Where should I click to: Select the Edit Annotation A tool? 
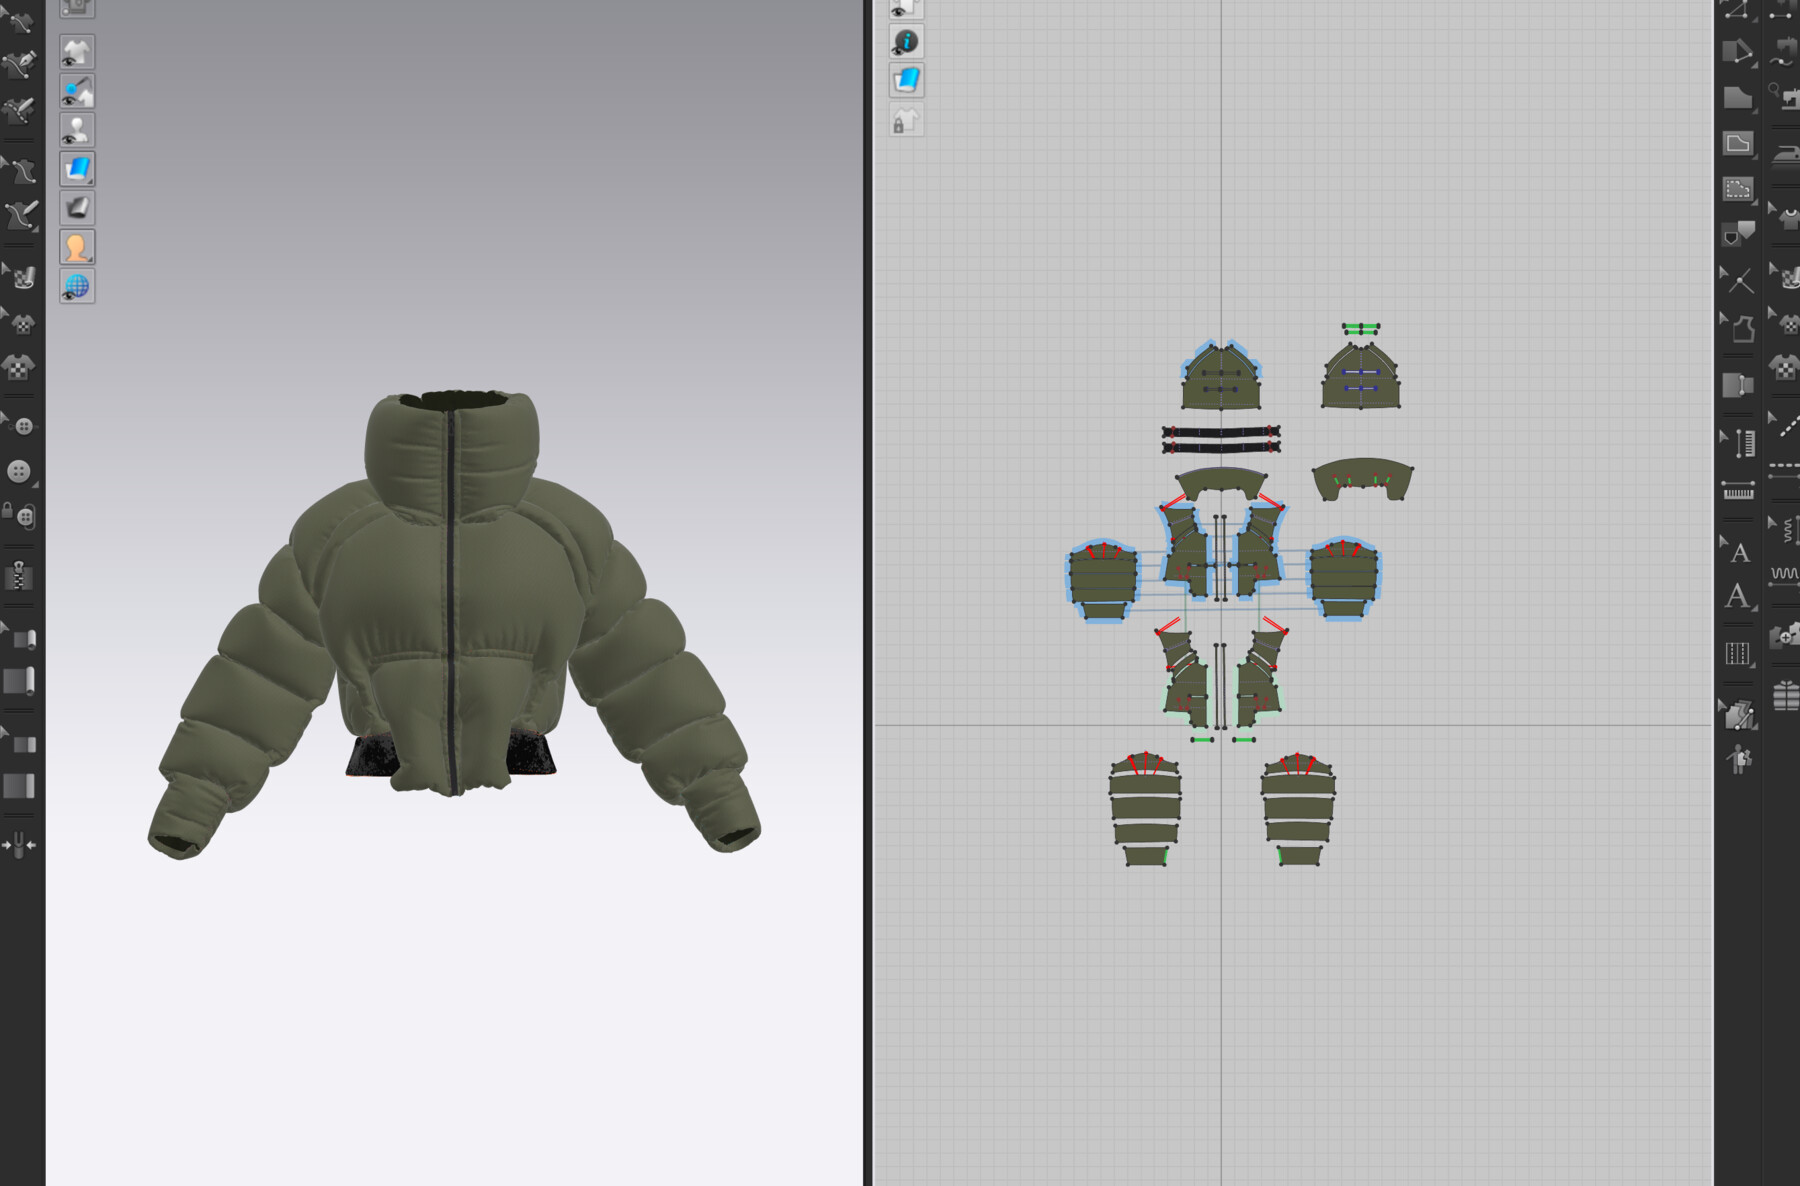pos(1738,551)
